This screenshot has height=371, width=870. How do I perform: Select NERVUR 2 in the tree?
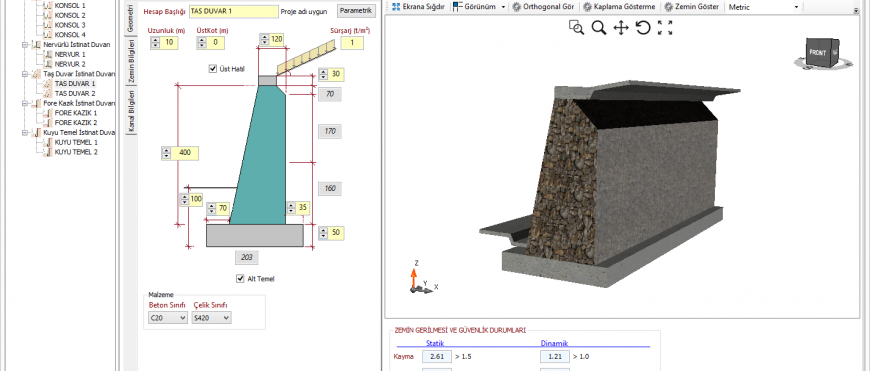(x=70, y=64)
